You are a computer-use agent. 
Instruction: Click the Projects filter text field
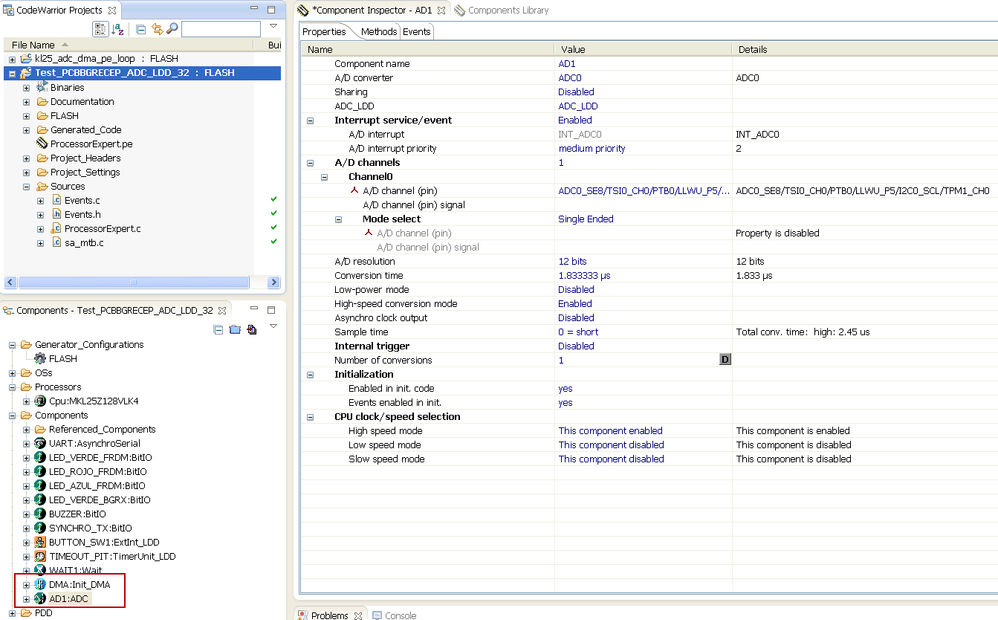coord(221,29)
